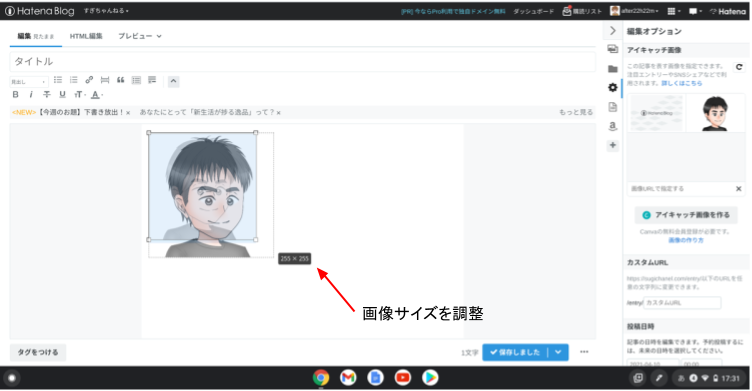This screenshot has height=391, width=752.
Task: Collapse the sidebar with the chevron arrow
Action: [x=613, y=31]
